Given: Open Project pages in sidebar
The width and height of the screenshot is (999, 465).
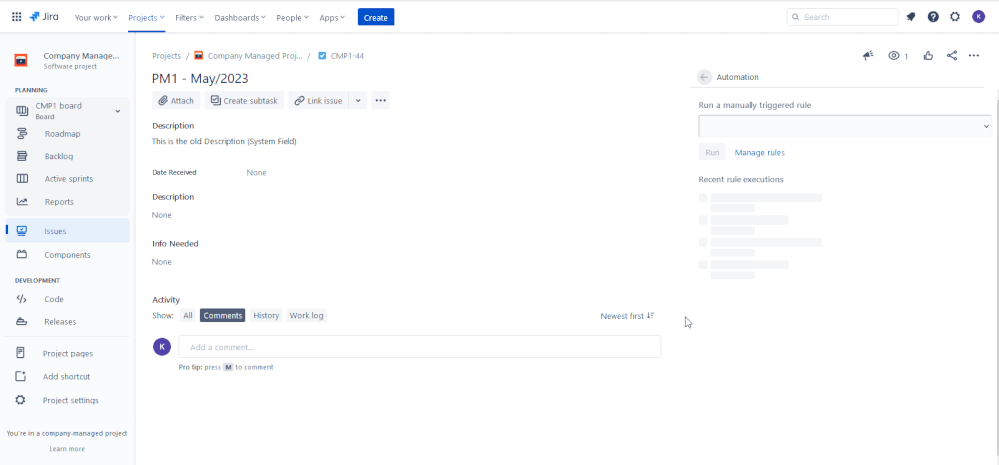Looking at the screenshot, I should pos(68,354).
